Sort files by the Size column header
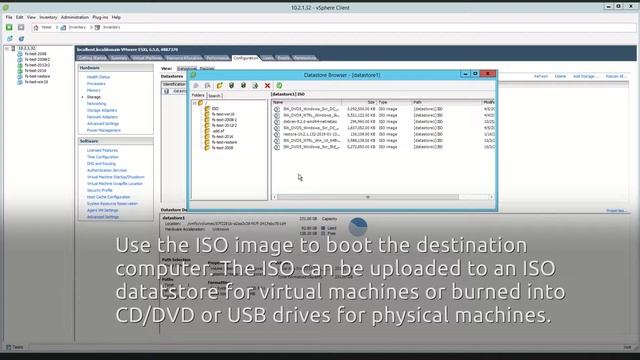This screenshot has height=360, width=640. point(359,102)
